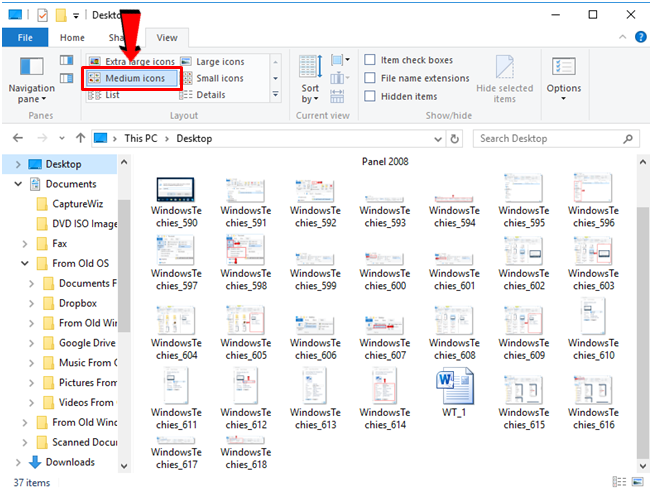Screen dimensions: 651x492
Task: Select Small icons layout
Action: 214,78
